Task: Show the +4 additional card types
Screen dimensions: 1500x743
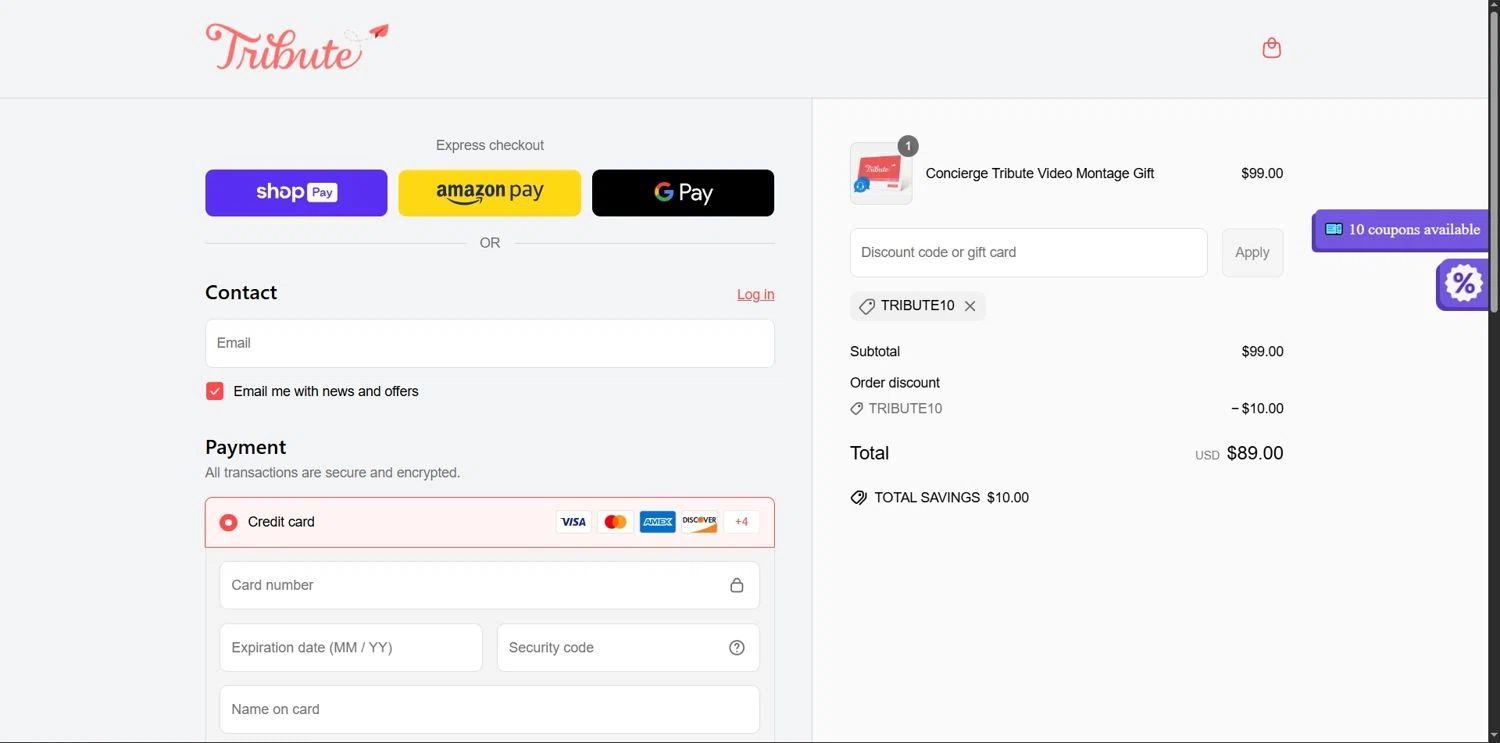Action: click(741, 522)
